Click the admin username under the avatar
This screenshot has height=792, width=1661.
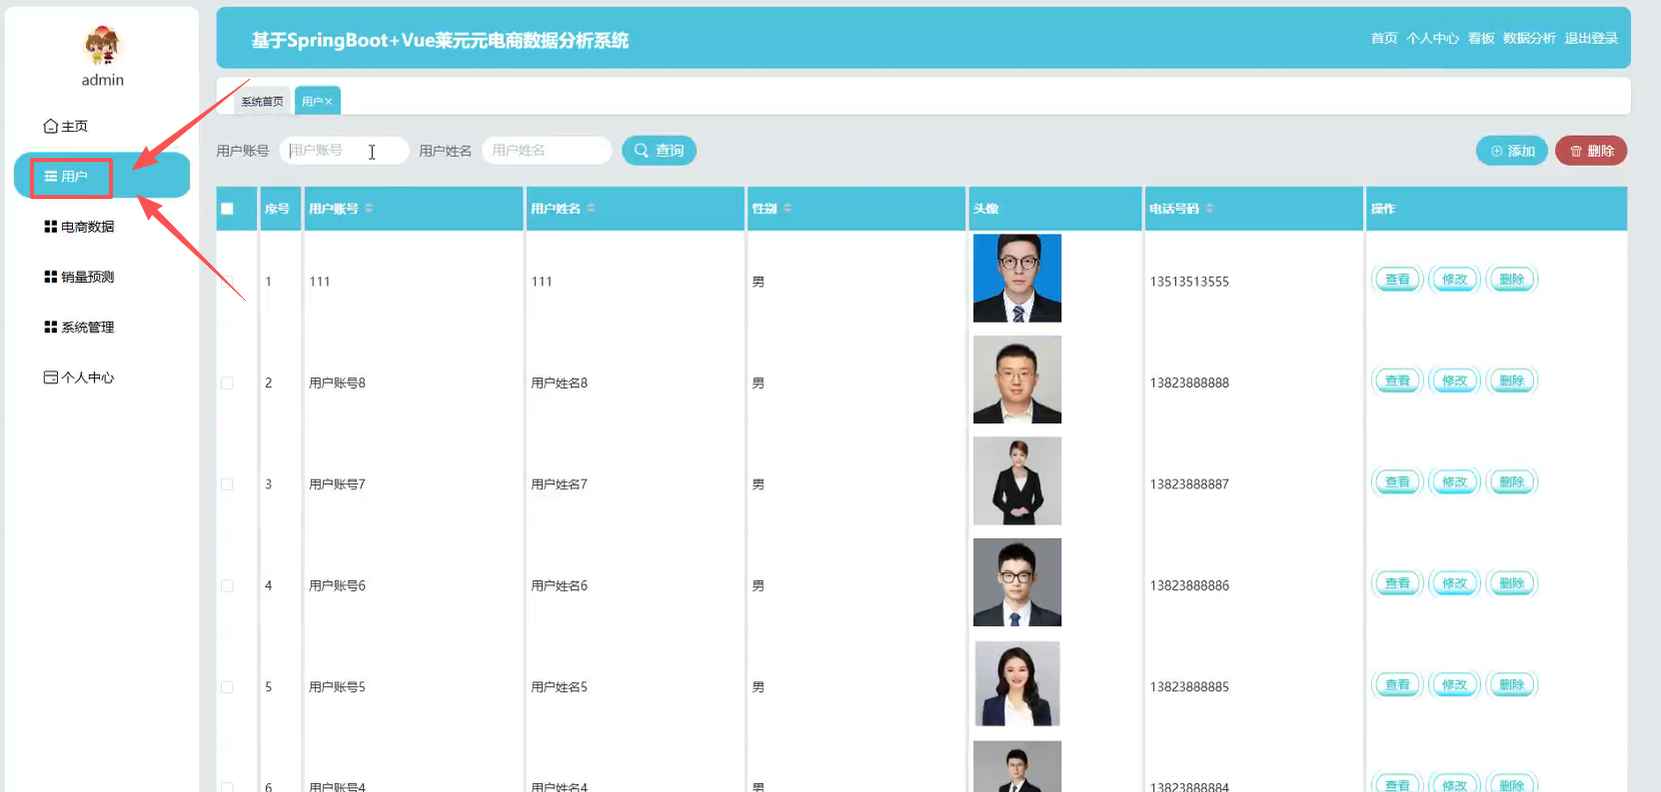point(103,80)
